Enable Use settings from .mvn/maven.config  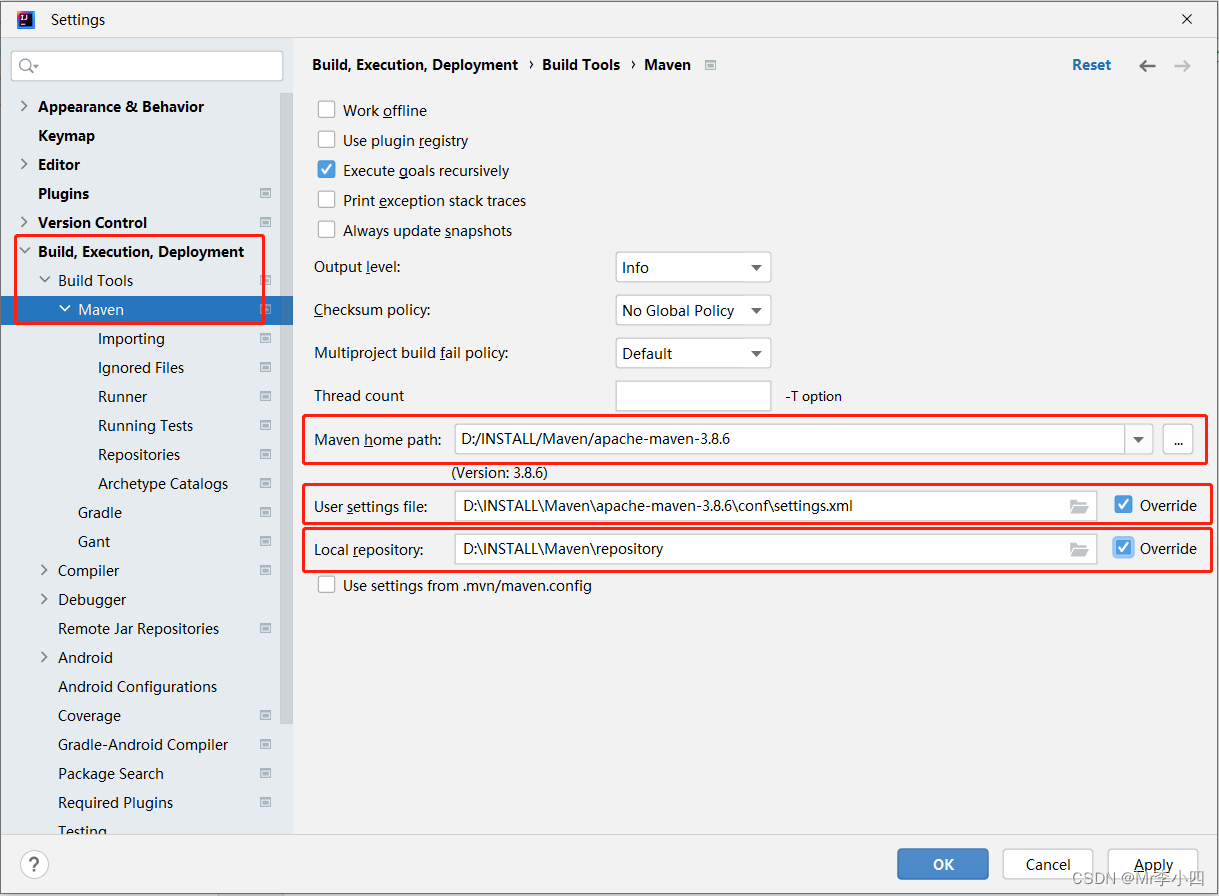click(326, 585)
